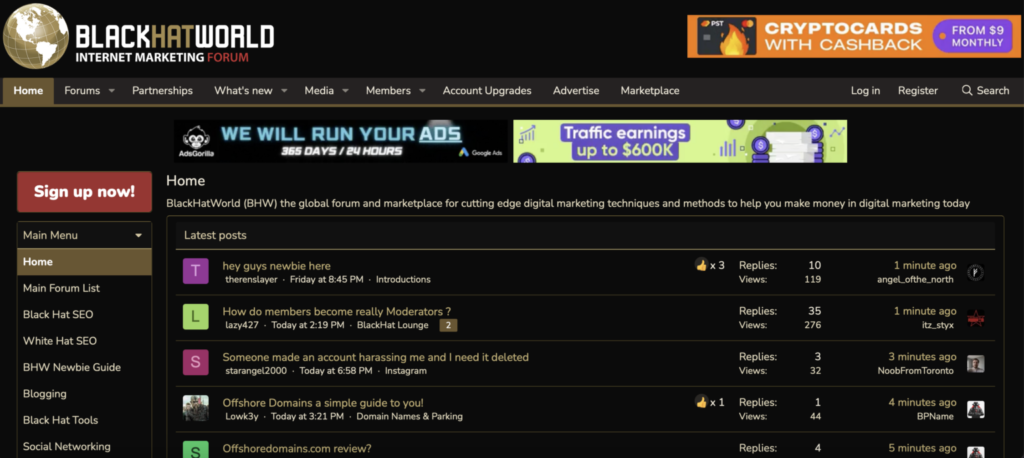Open the Members dropdown arrow
The image size is (1024, 458).
pyautogui.click(x=422, y=91)
